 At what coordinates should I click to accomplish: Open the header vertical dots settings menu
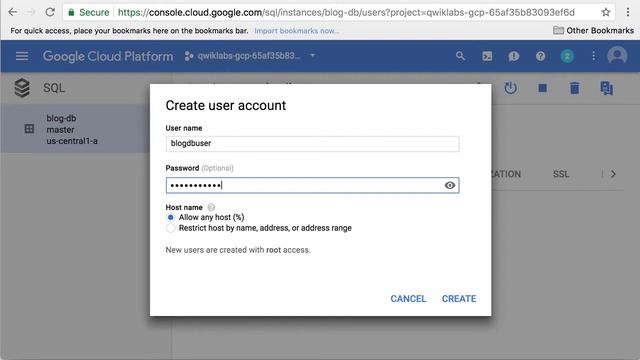(x=593, y=56)
